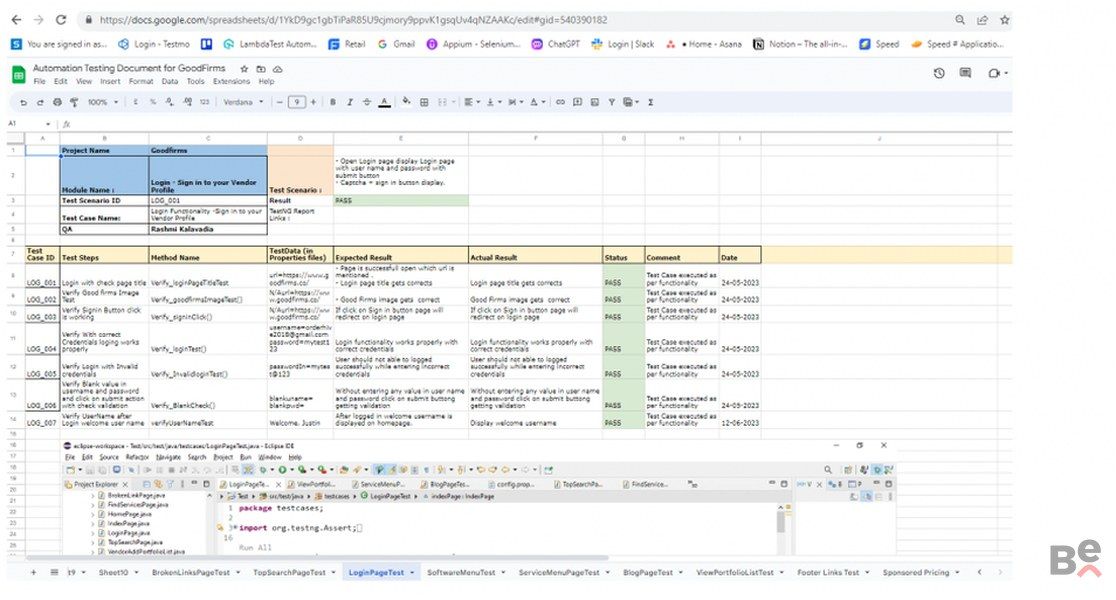This screenshot has height=600, width=1116.
Task: Open the fill color picker
Action: click(406, 102)
